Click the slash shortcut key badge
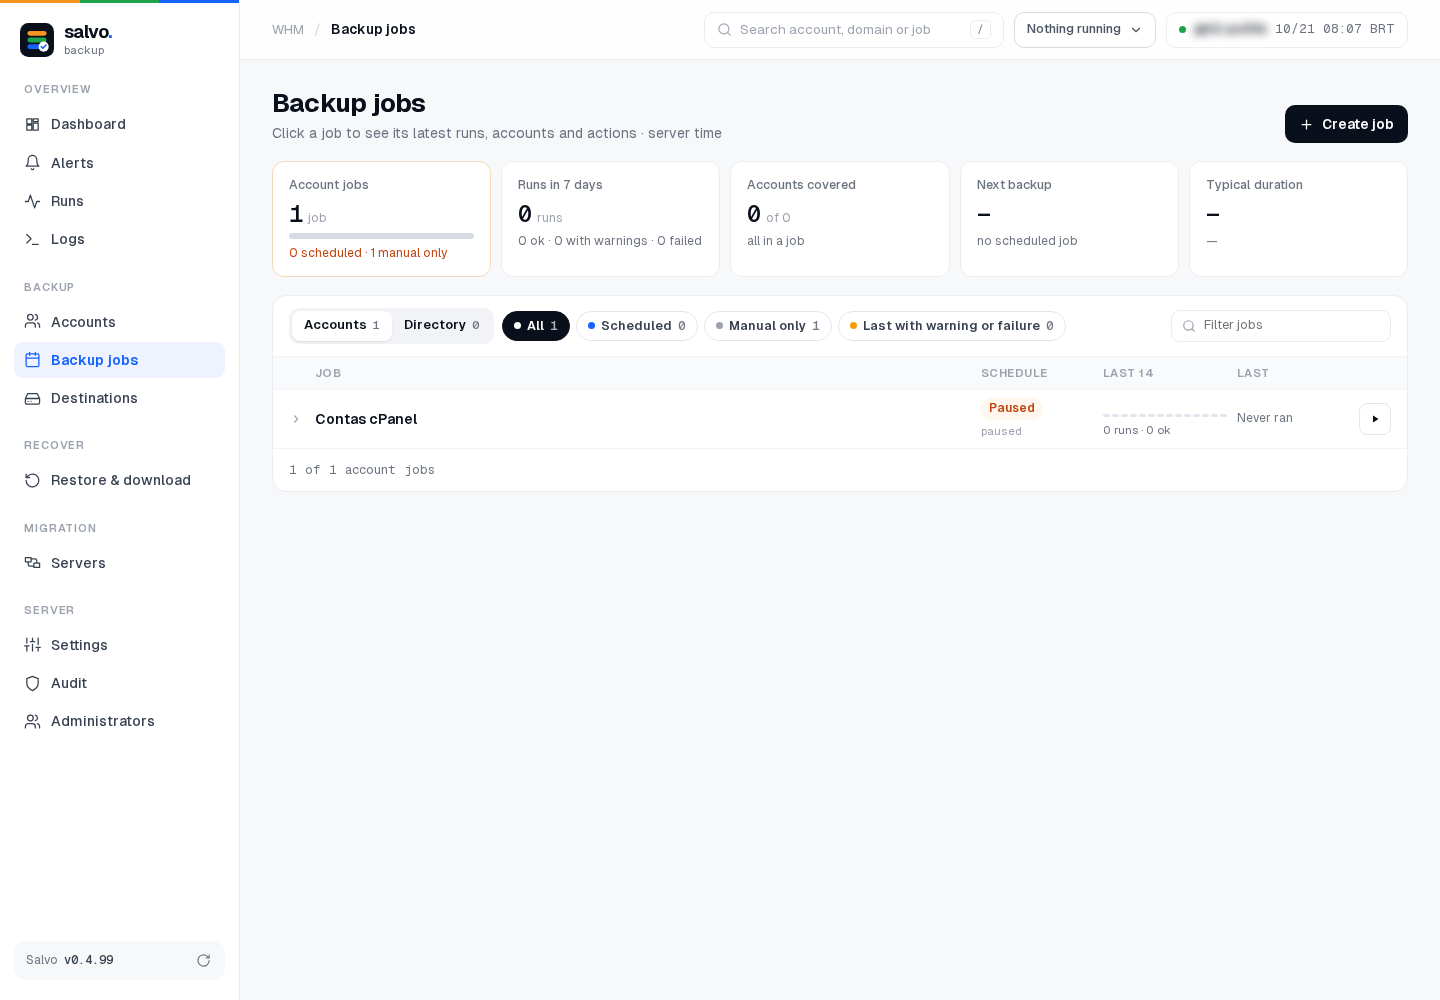 [980, 30]
